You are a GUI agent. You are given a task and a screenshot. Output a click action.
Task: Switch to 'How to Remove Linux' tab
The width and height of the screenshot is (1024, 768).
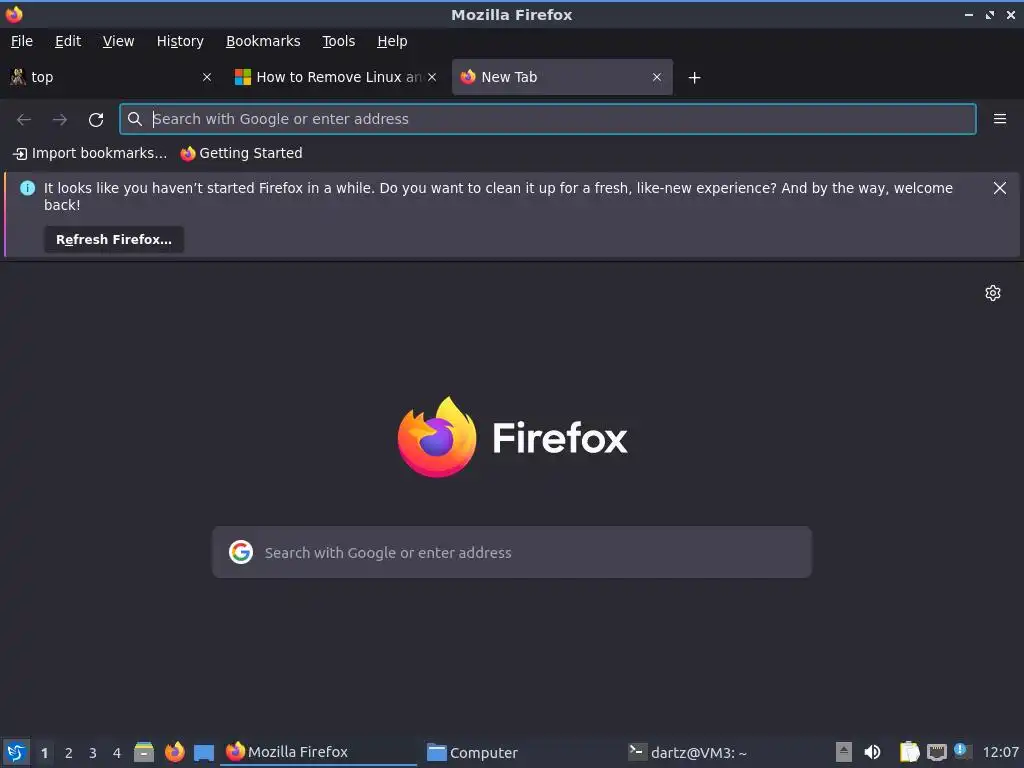(336, 77)
